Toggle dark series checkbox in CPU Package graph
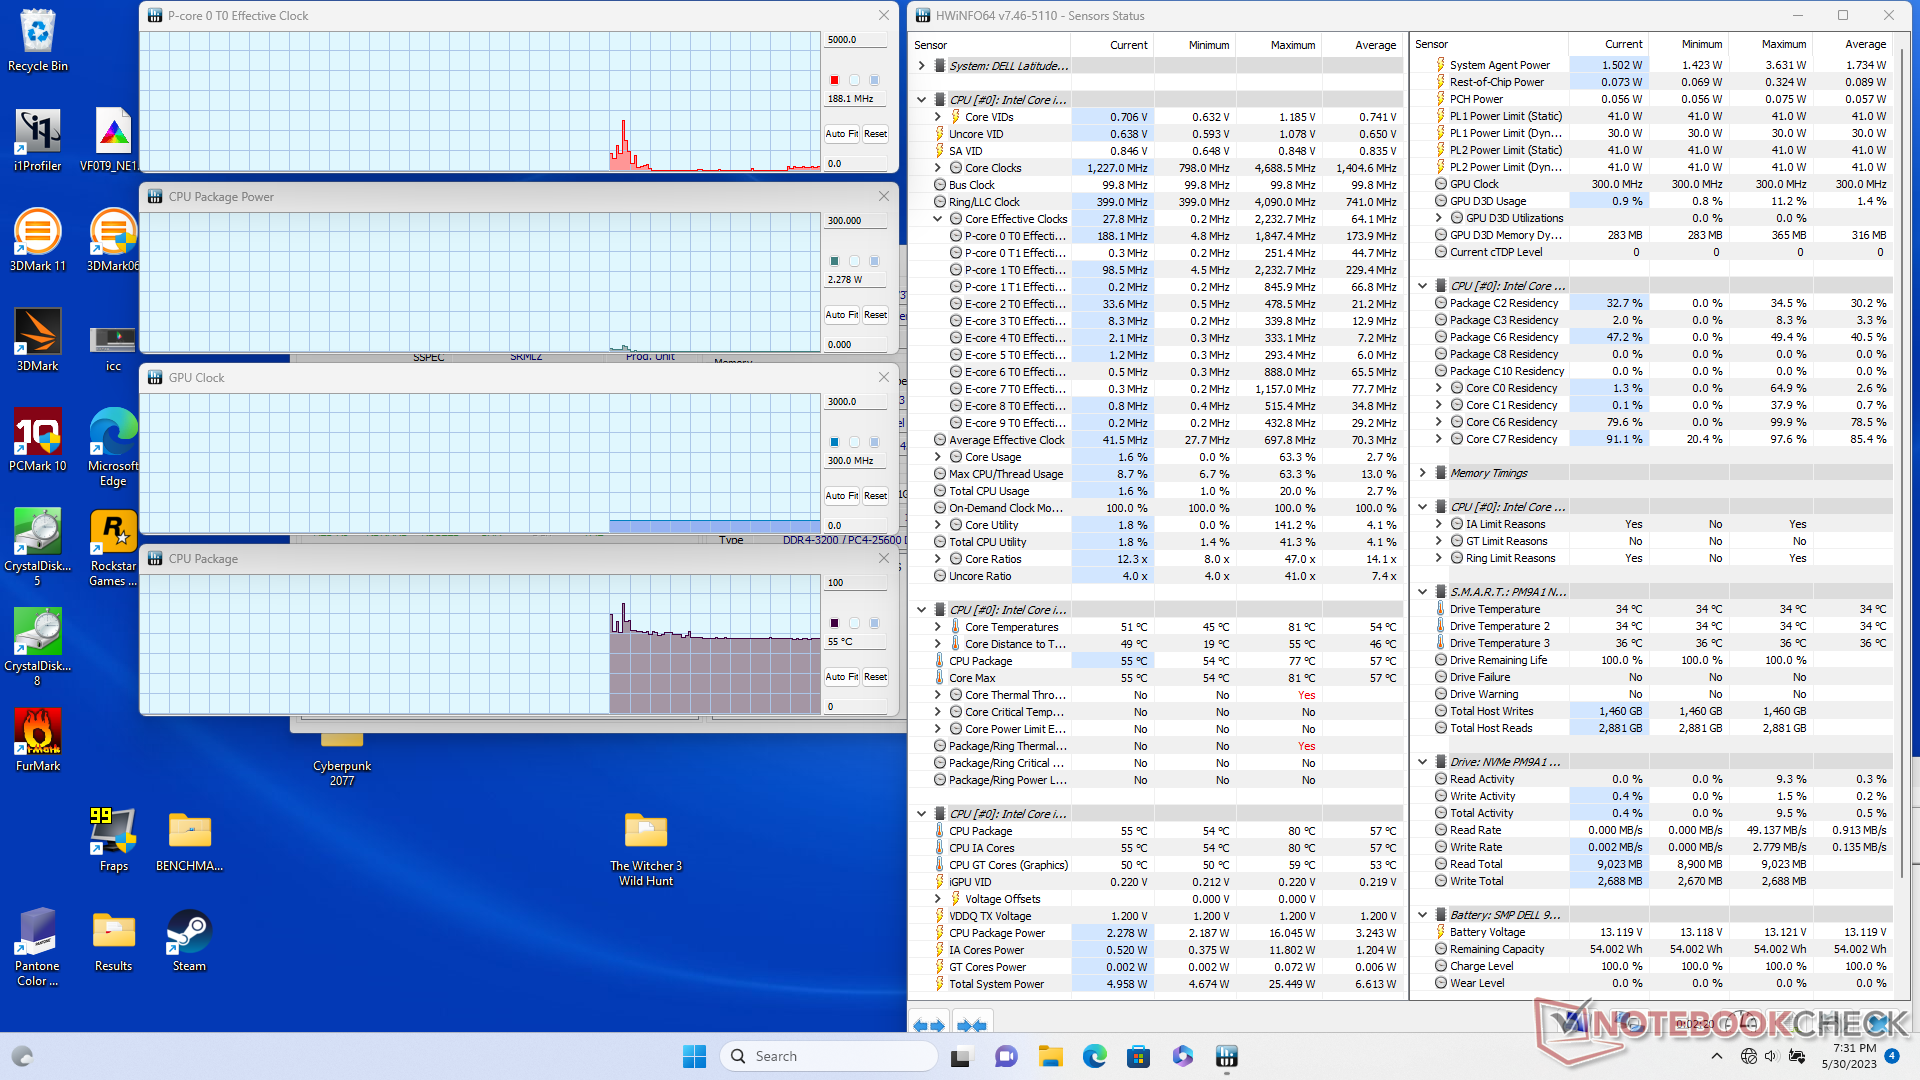Image resolution: width=1920 pixels, height=1080 pixels. point(834,623)
